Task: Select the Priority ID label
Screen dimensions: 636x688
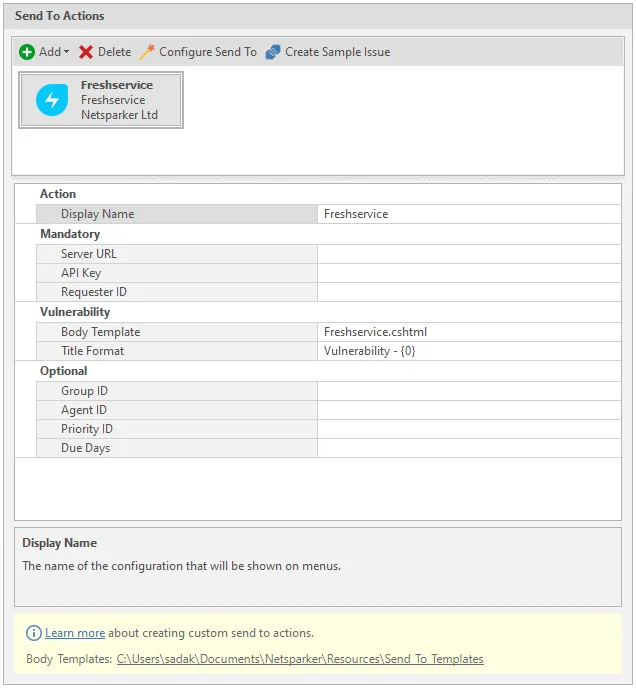Action: 87,429
